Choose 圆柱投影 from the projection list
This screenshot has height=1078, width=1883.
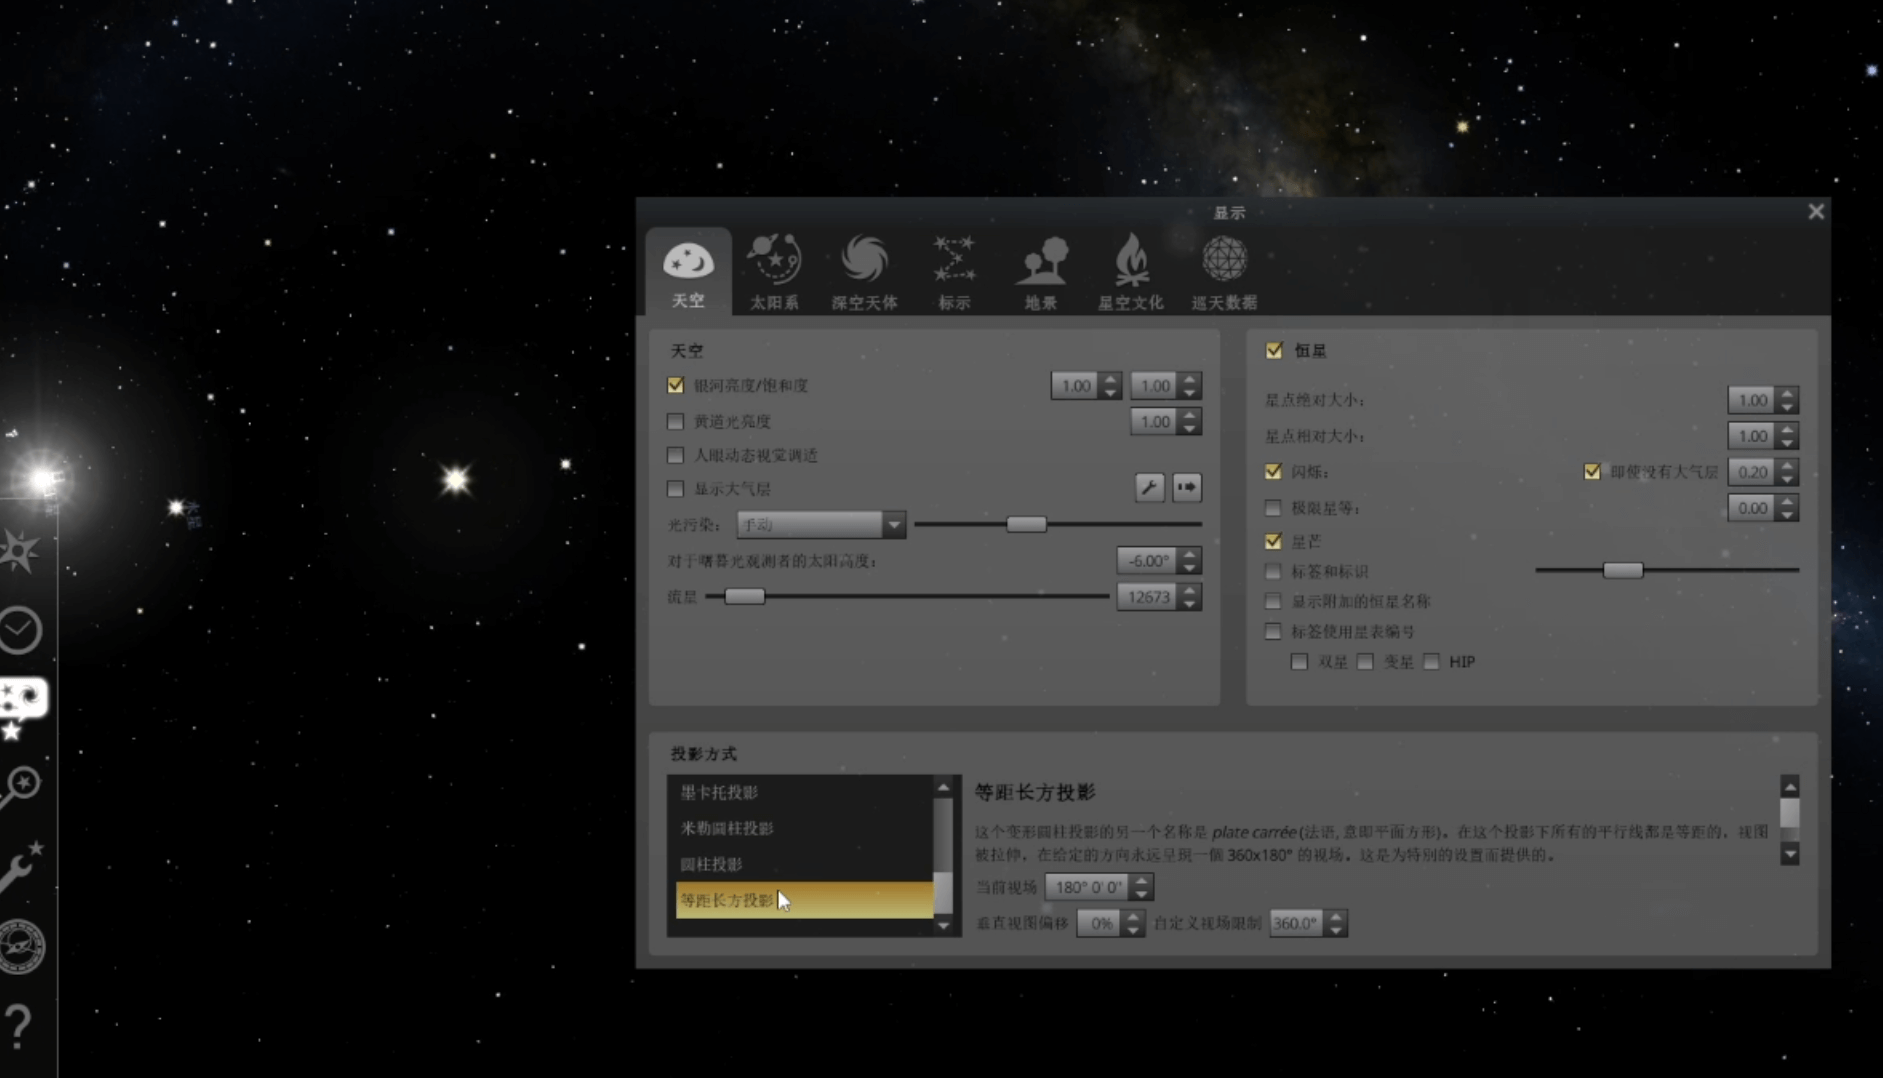711,864
